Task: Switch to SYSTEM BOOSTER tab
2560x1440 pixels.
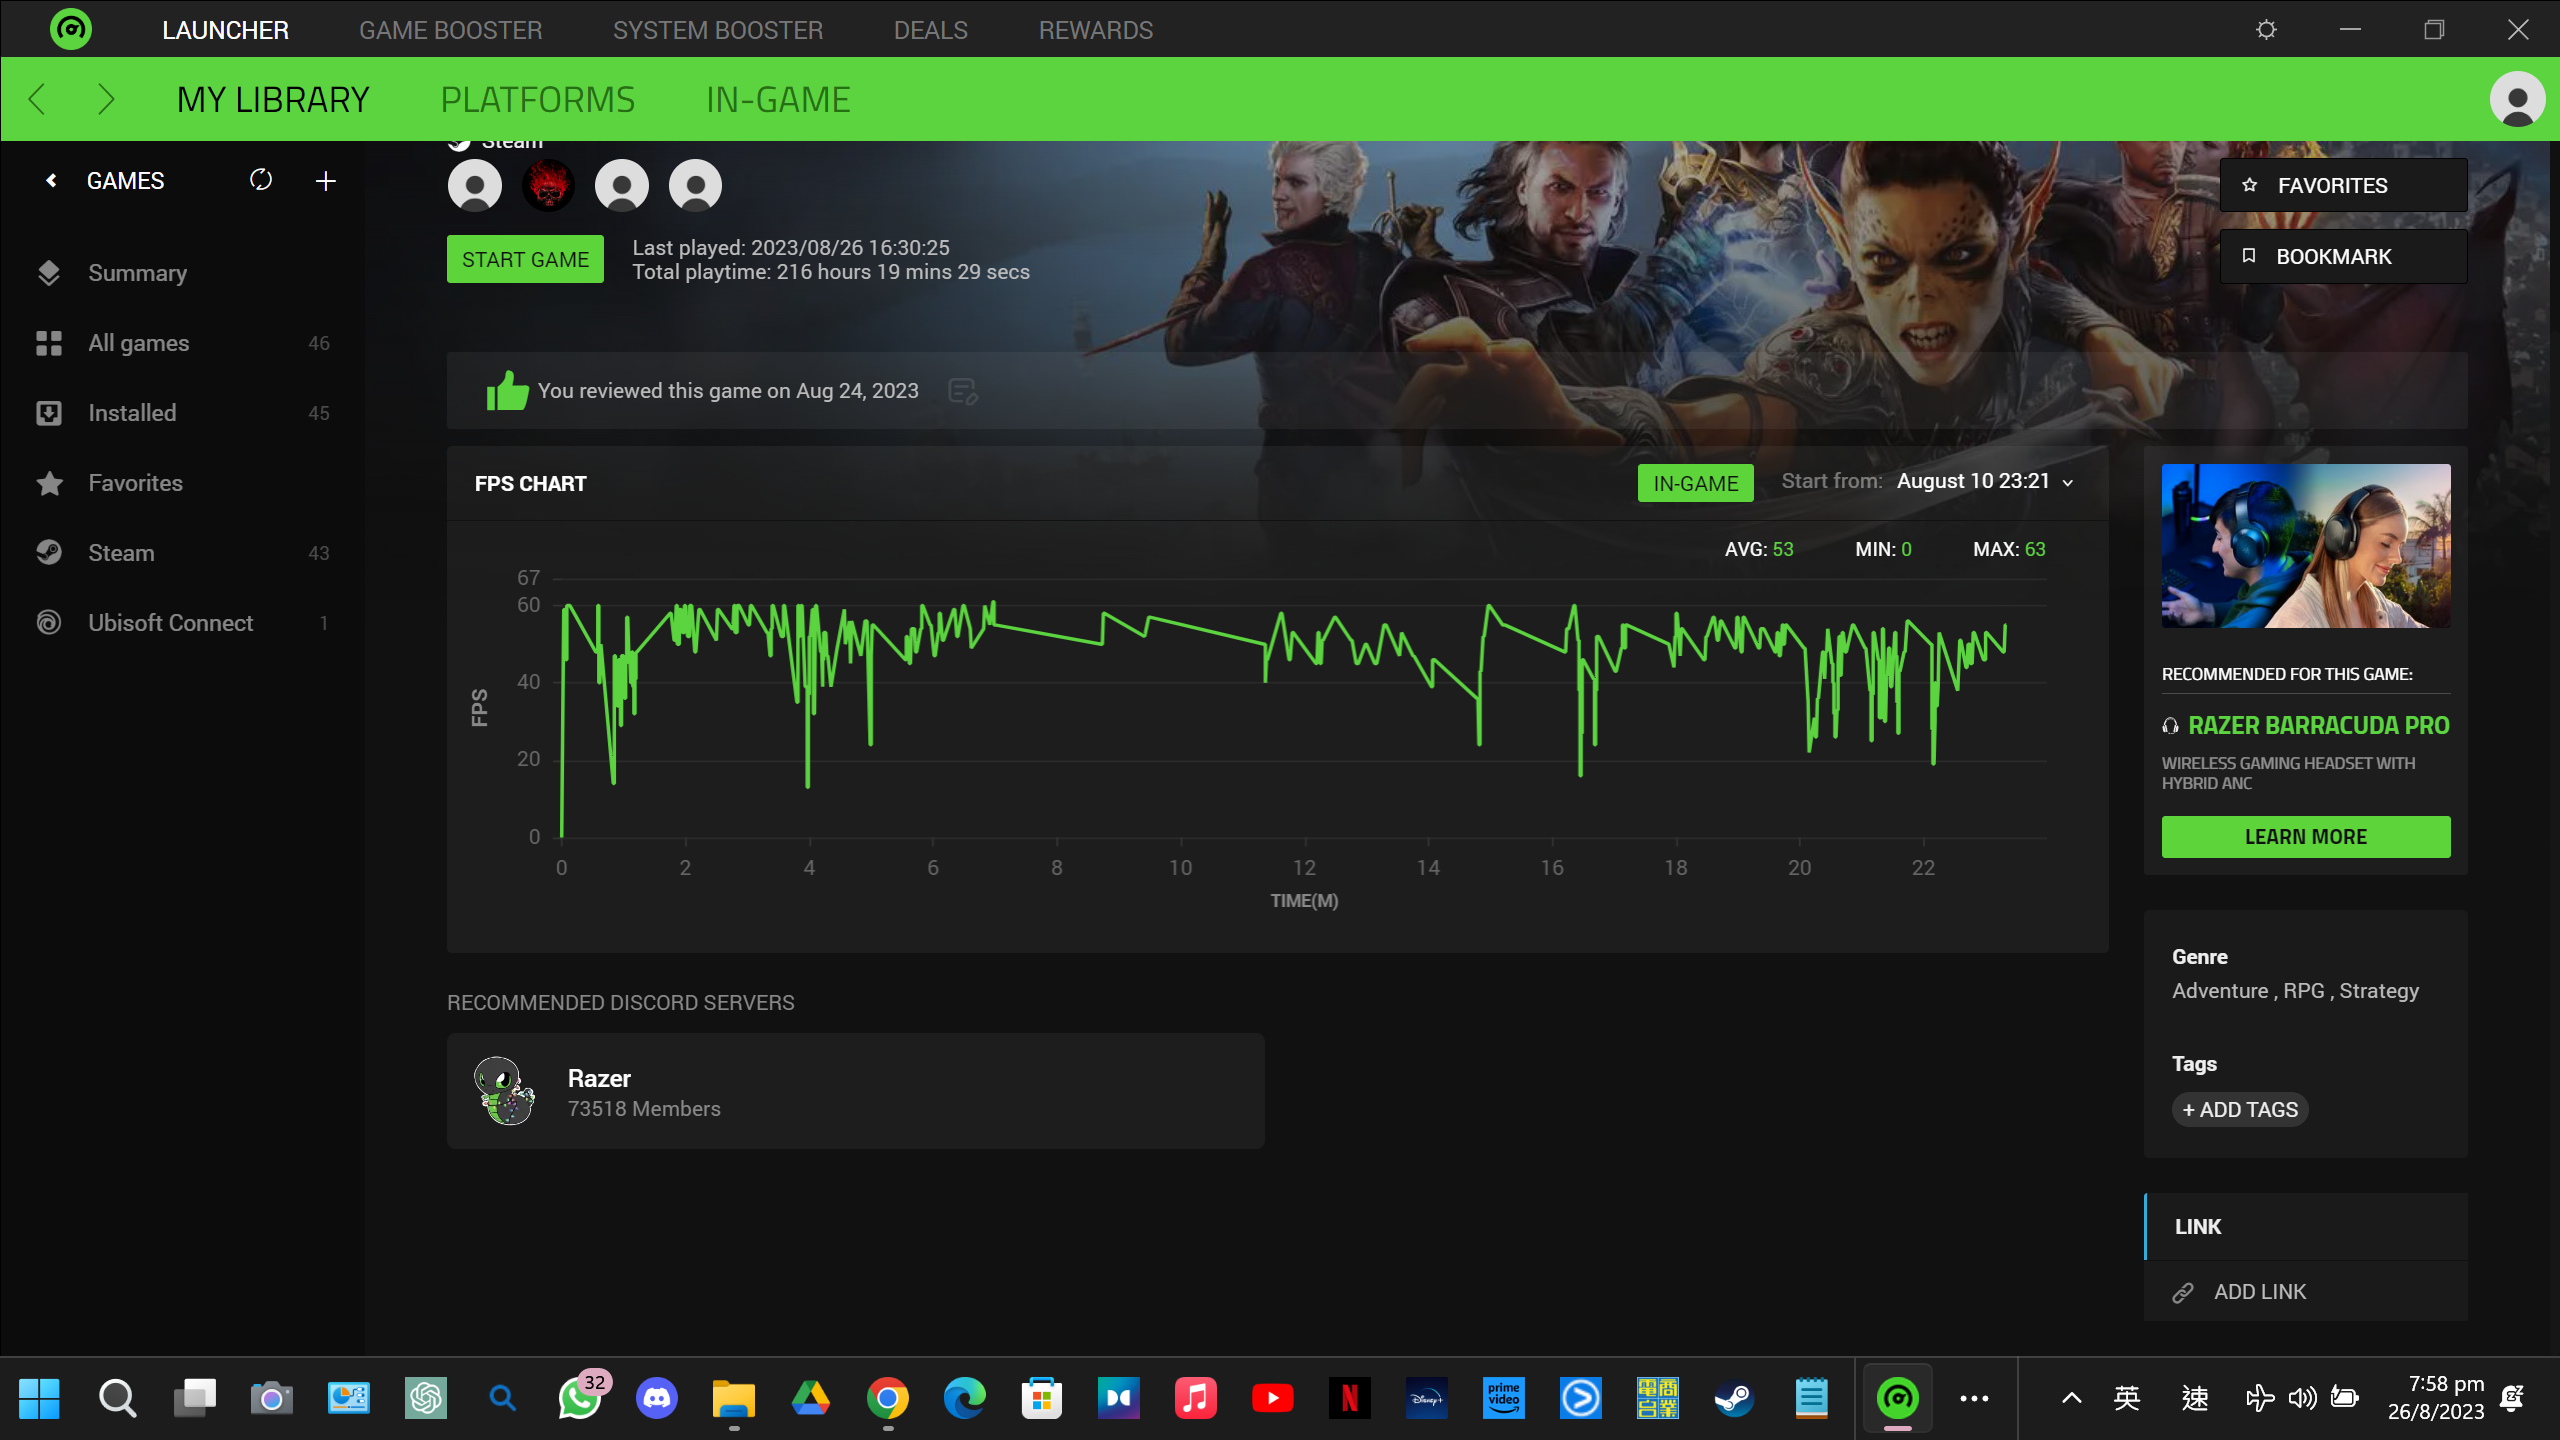Action: 718,30
